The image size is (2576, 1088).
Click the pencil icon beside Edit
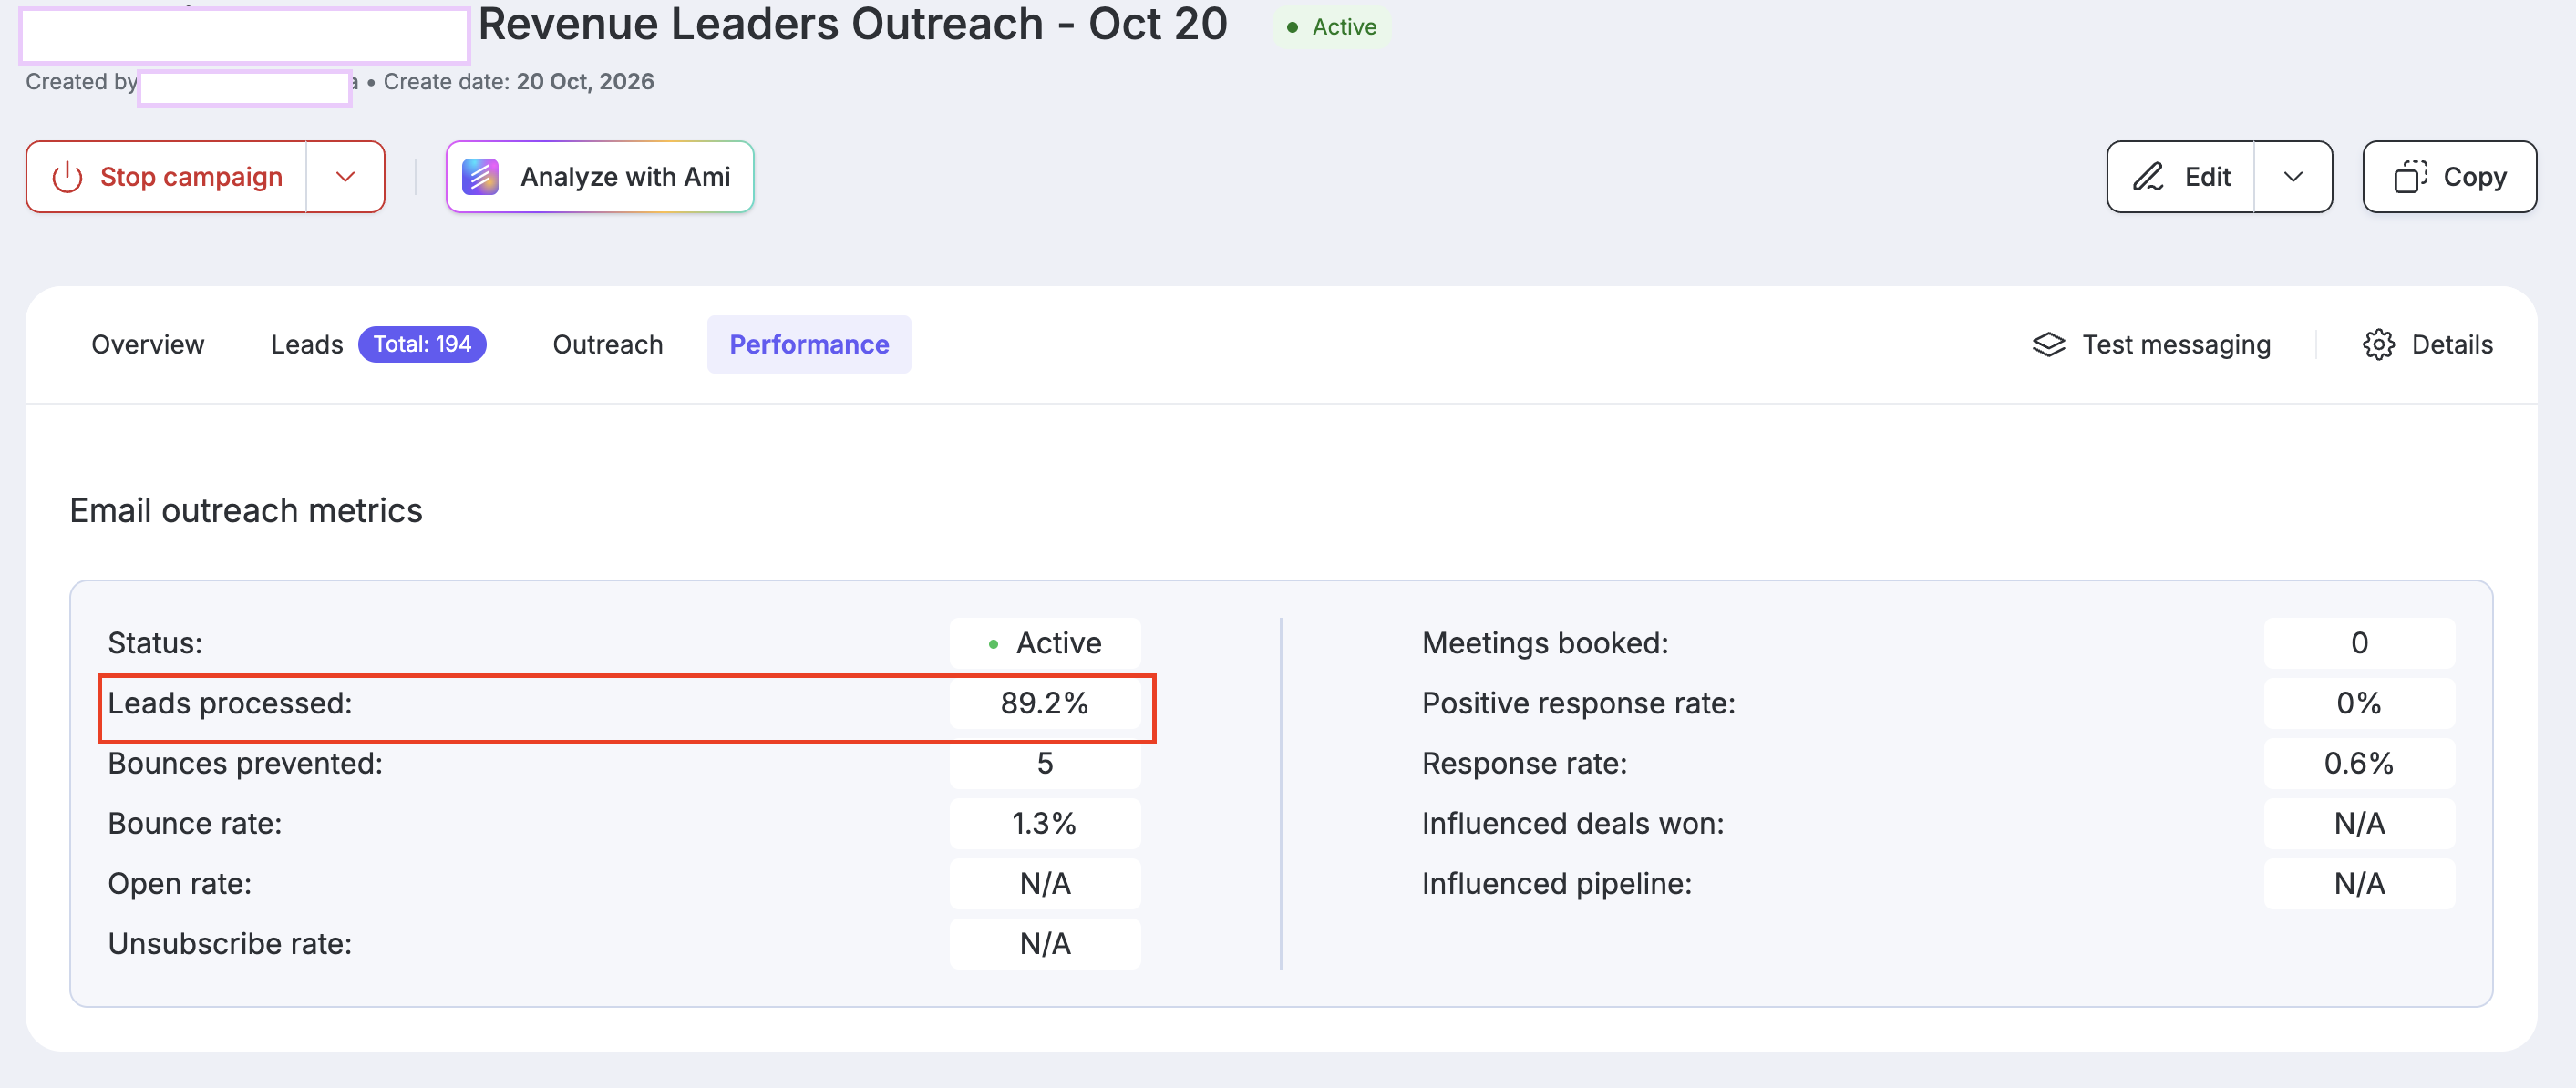(2148, 177)
